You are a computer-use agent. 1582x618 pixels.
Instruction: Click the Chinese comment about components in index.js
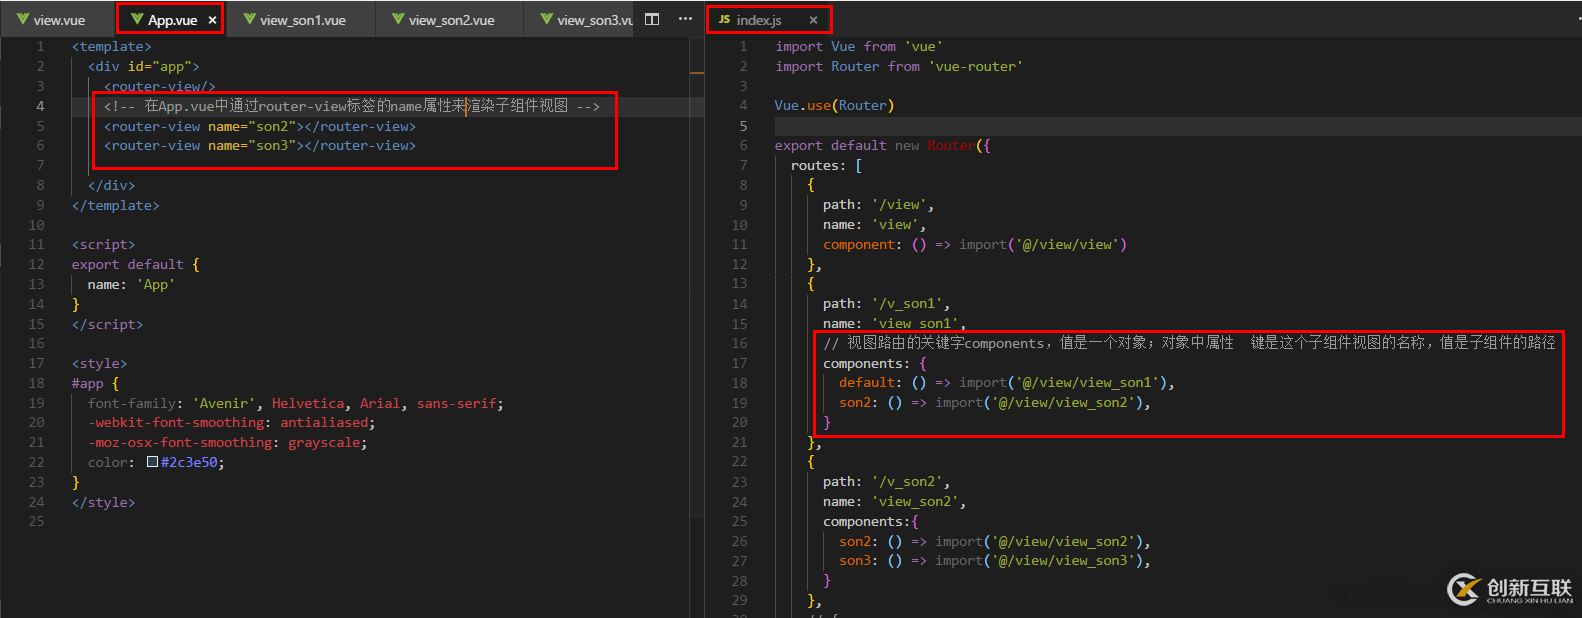point(1190,343)
